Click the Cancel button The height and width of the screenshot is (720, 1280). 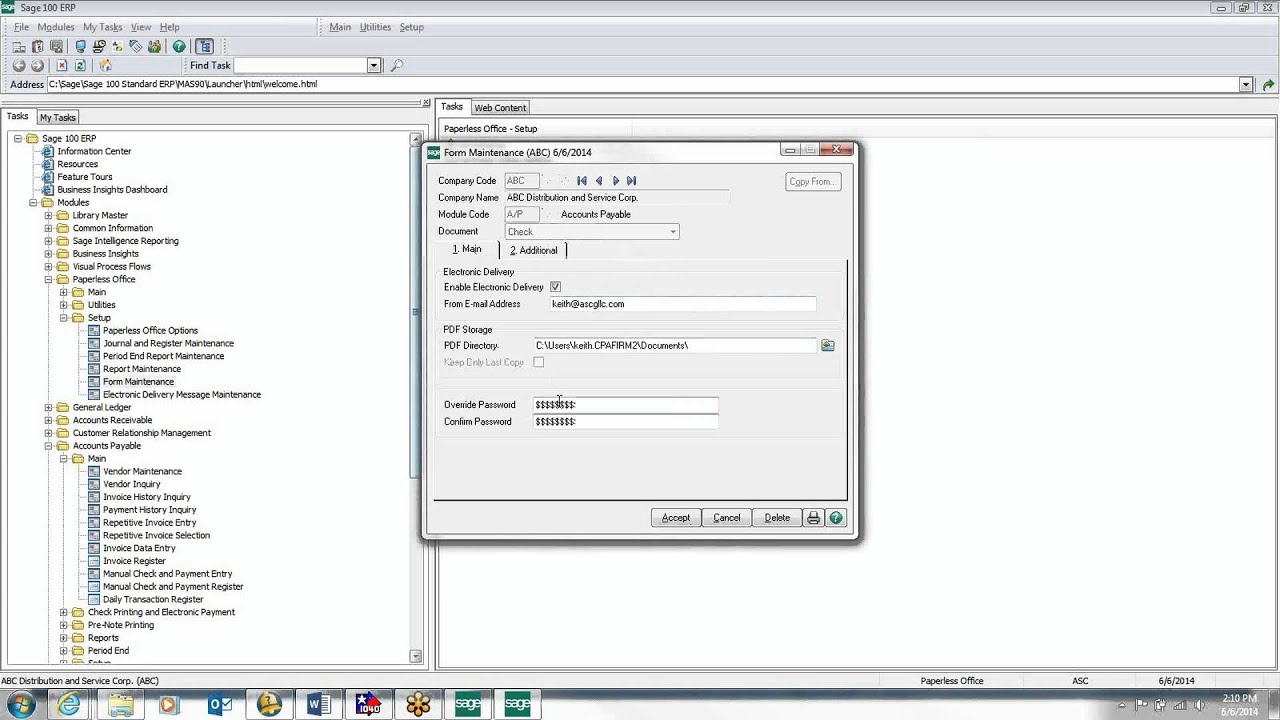pyautogui.click(x=727, y=518)
